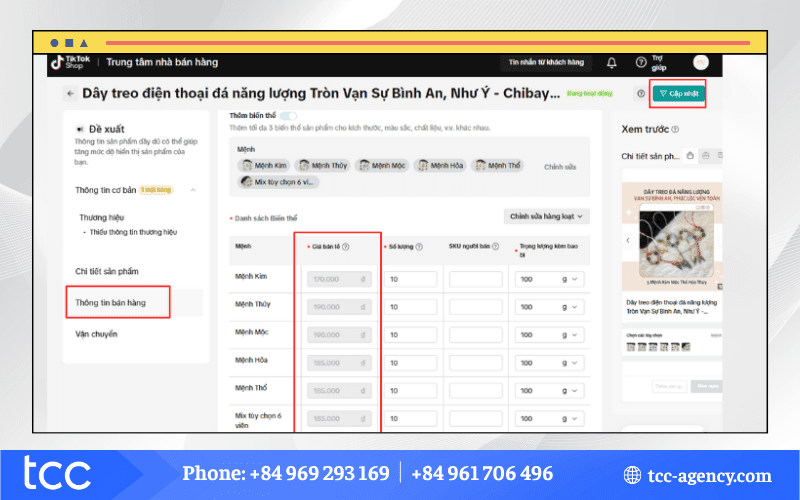Viewport: 800px width, 500px height.
Task: Click the Mệnh Kim SKU input field
Action: point(476,280)
